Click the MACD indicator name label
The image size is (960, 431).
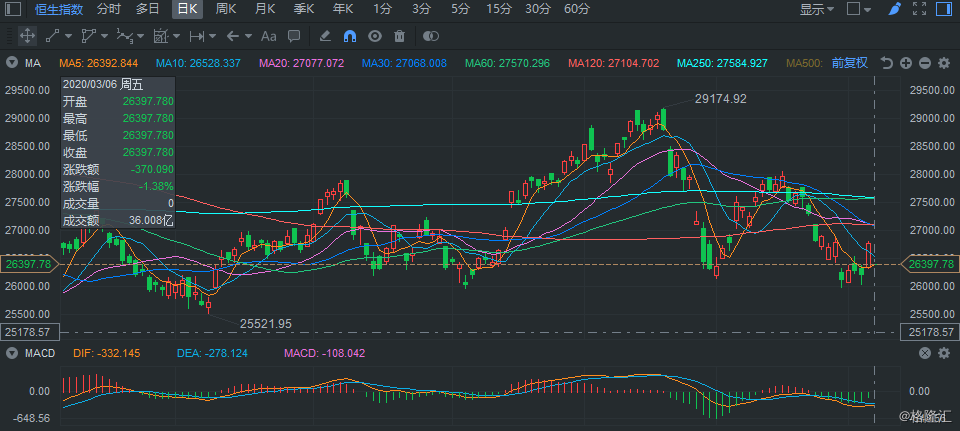pos(40,353)
